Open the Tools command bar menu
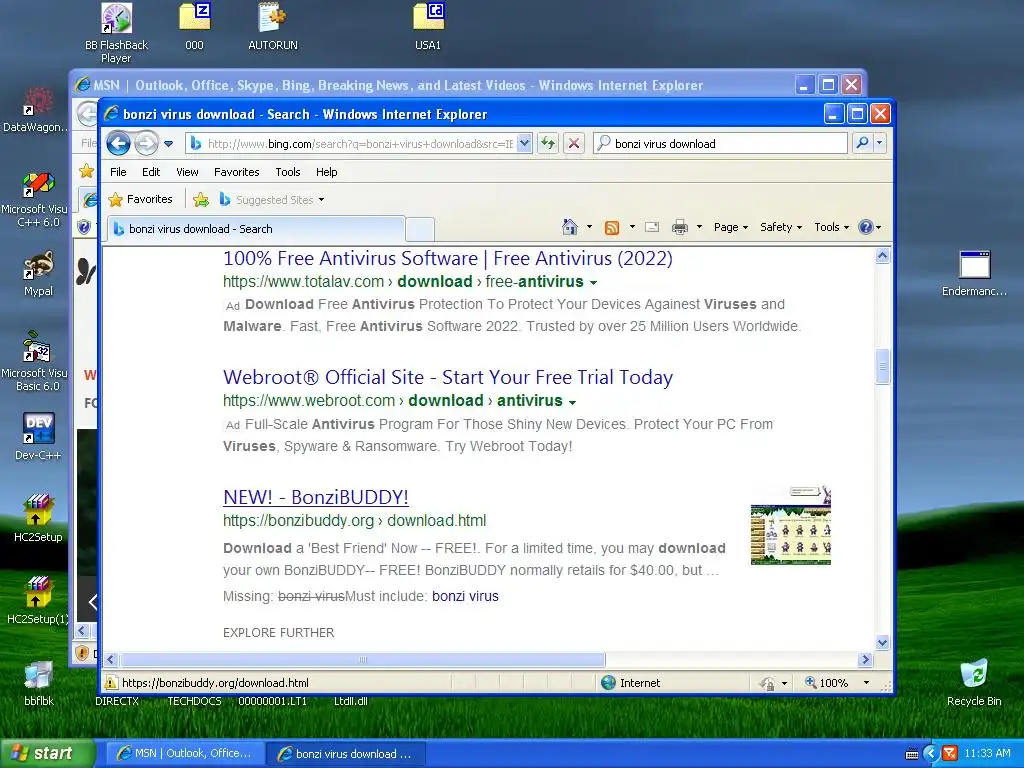 831,227
